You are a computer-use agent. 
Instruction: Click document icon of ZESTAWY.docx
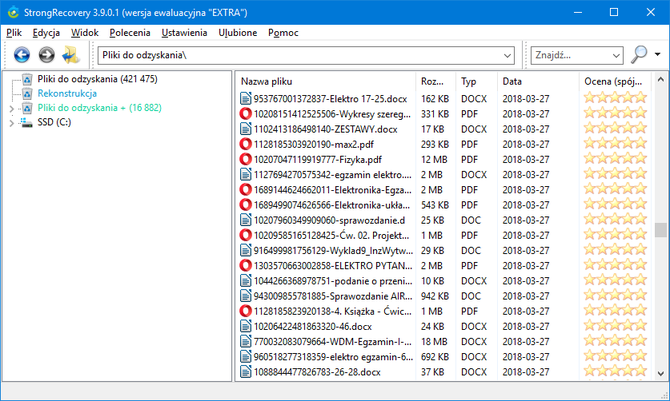pyautogui.click(x=245, y=129)
